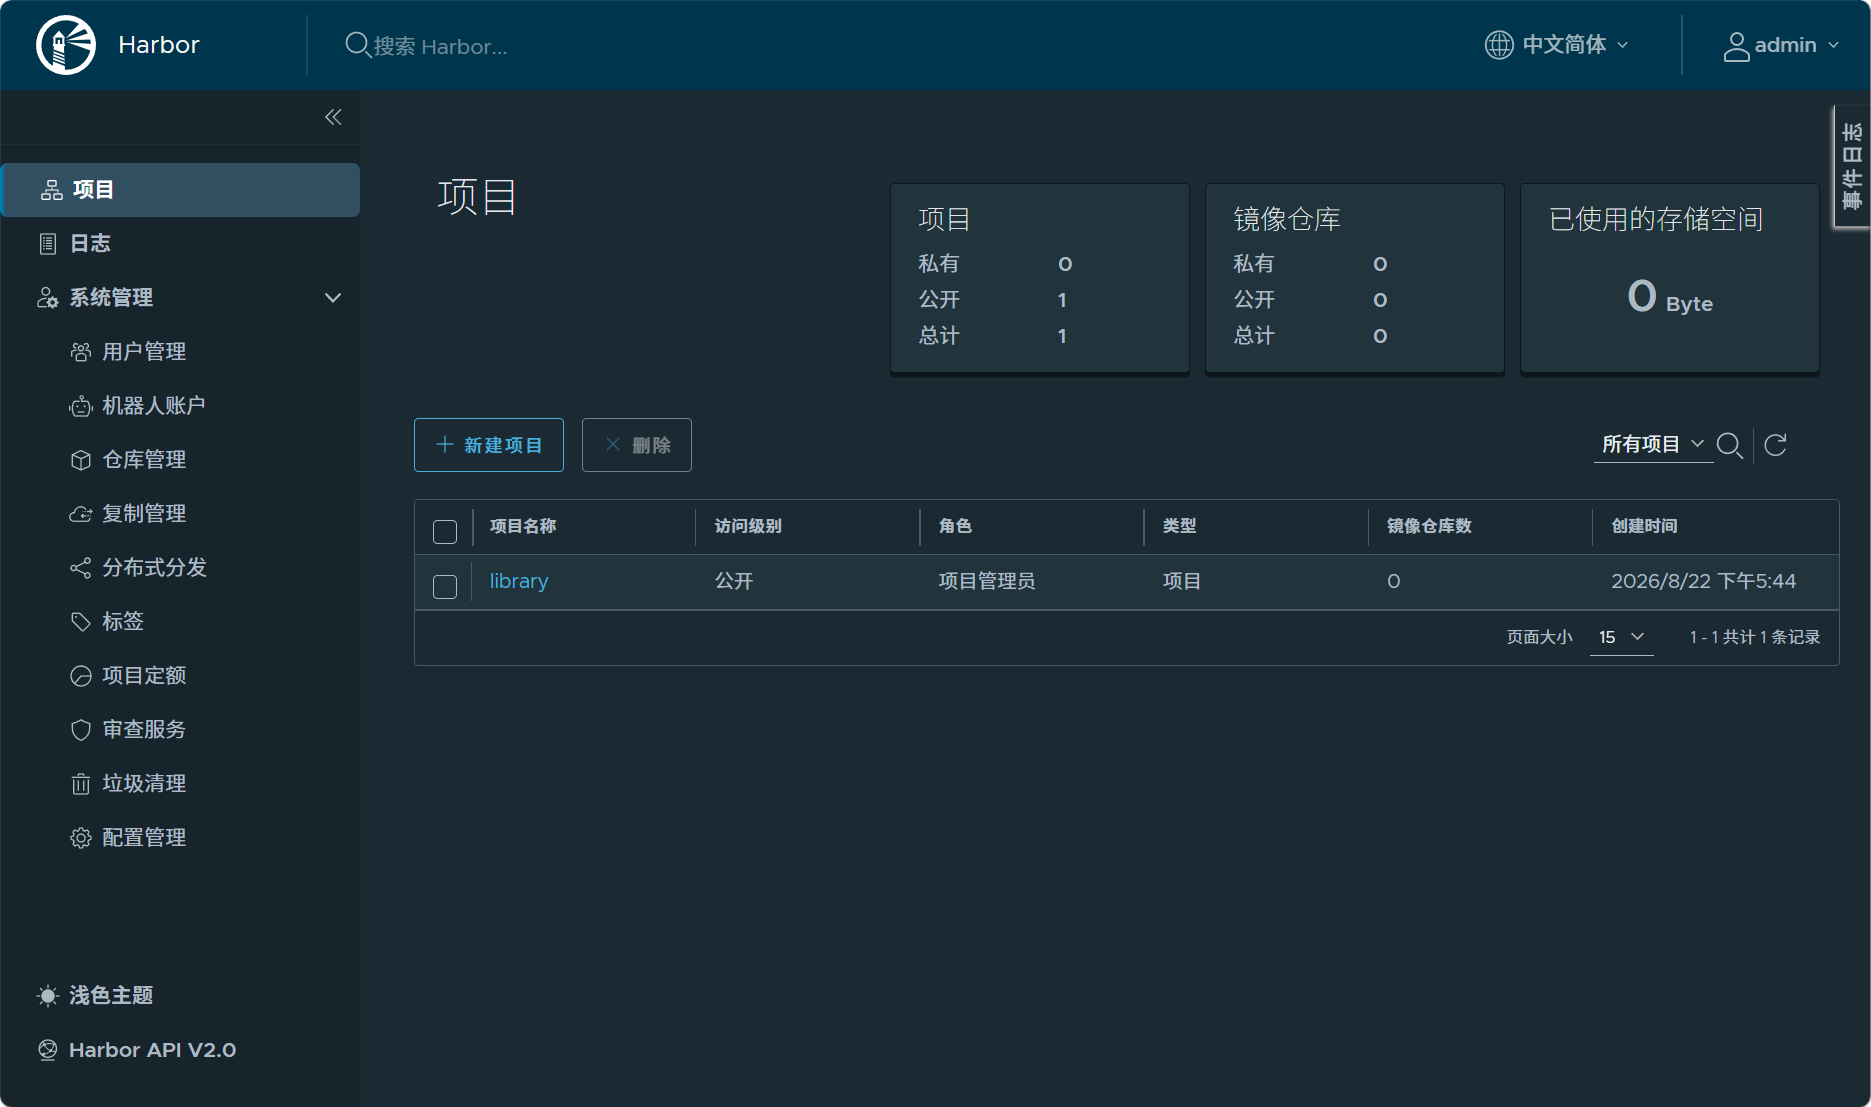
Task: Click the 审查服务 shield icon
Action: pyautogui.click(x=81, y=730)
